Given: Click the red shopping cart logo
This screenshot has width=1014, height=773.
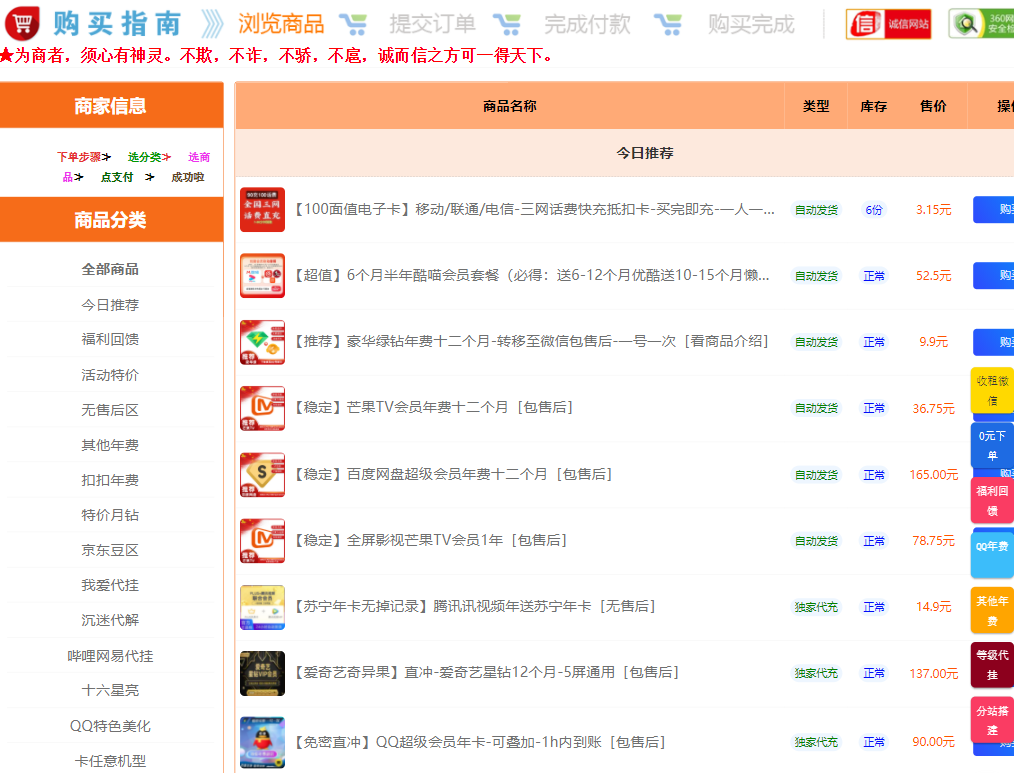Looking at the screenshot, I should 22,23.
